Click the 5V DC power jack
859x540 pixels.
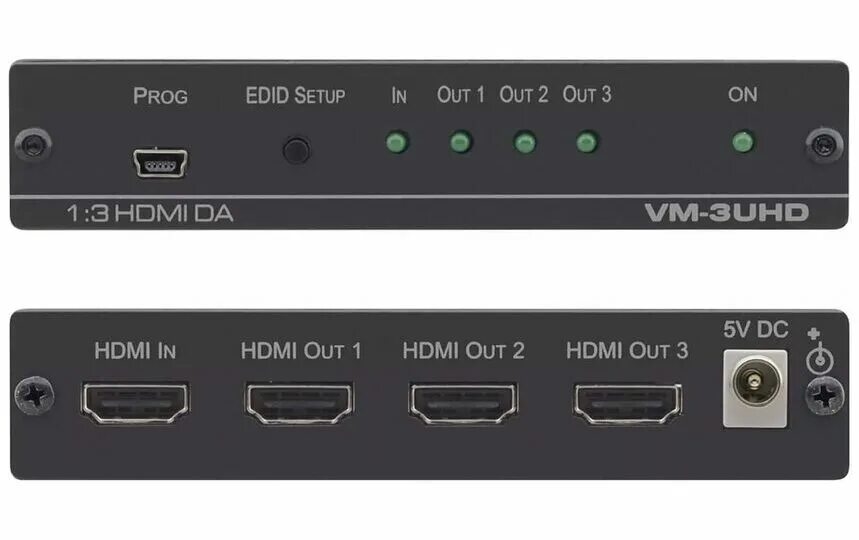pyautogui.click(x=755, y=389)
